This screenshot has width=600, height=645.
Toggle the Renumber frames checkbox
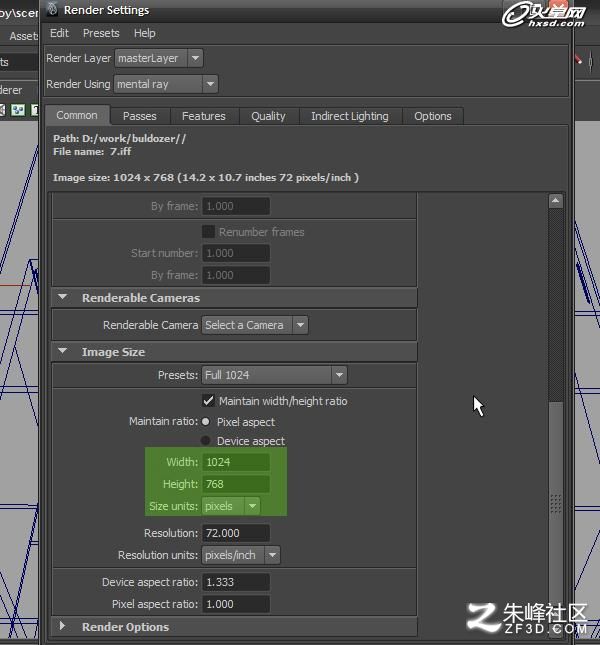coord(208,232)
